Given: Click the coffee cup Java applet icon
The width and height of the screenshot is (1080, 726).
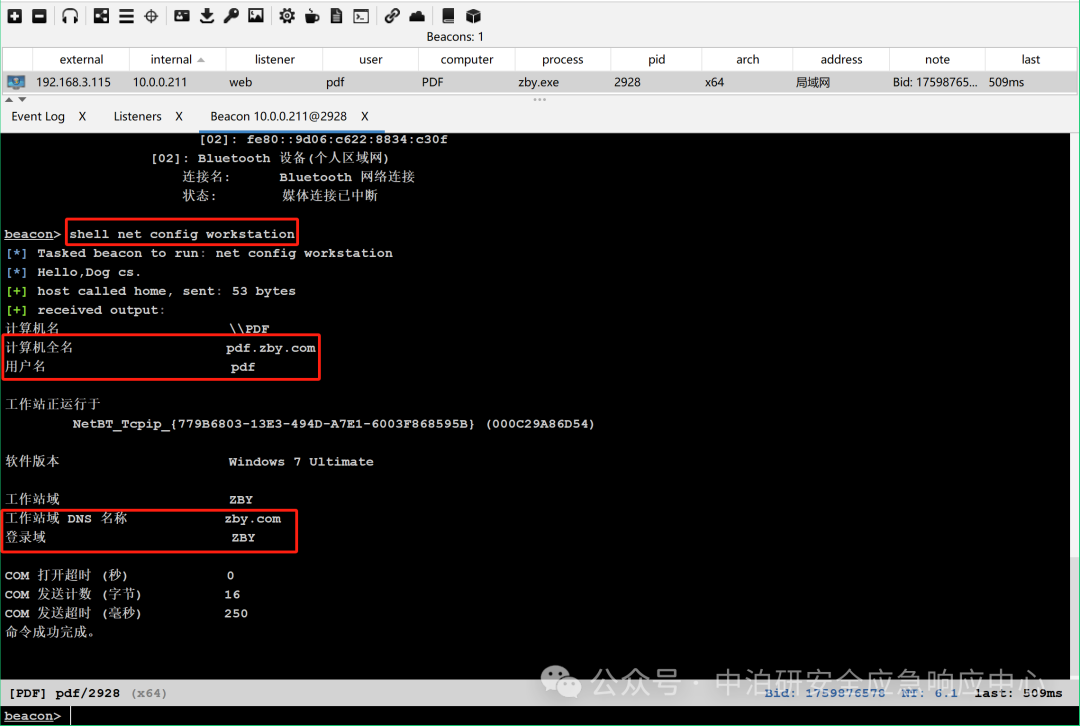Looking at the screenshot, I should pyautogui.click(x=312, y=15).
